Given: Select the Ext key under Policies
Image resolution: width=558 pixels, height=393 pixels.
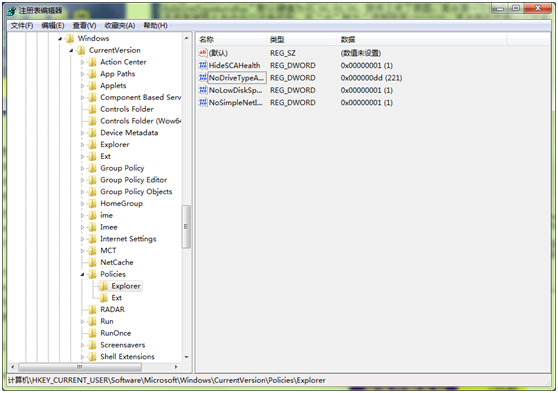Looking at the screenshot, I should click(116, 298).
